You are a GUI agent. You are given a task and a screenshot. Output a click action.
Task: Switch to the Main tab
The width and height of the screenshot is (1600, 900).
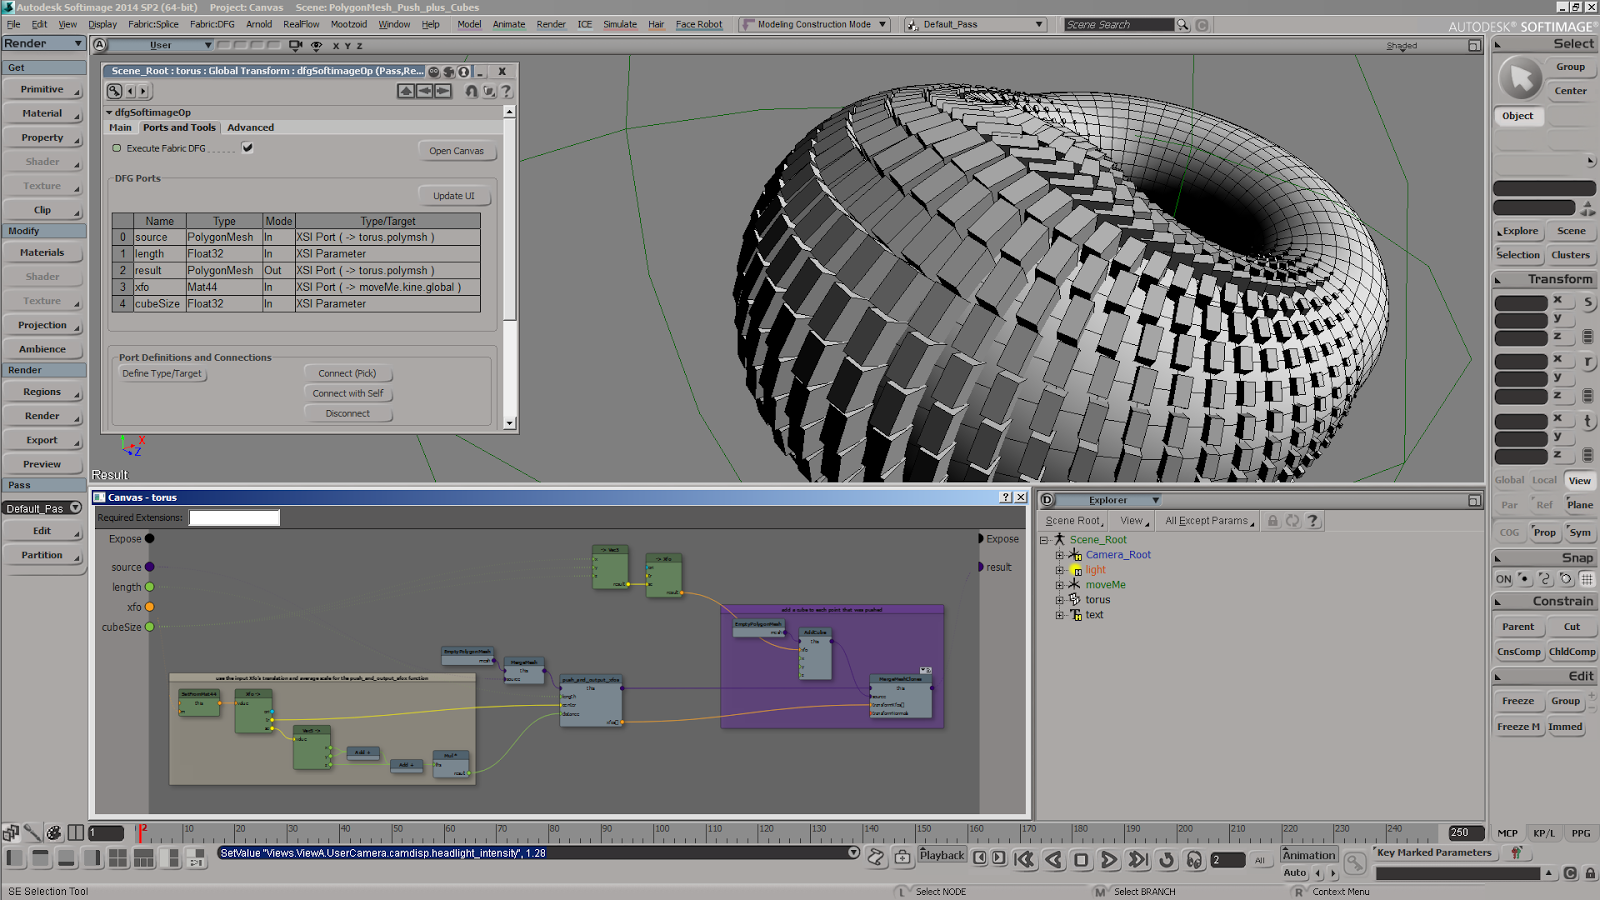pyautogui.click(x=120, y=128)
